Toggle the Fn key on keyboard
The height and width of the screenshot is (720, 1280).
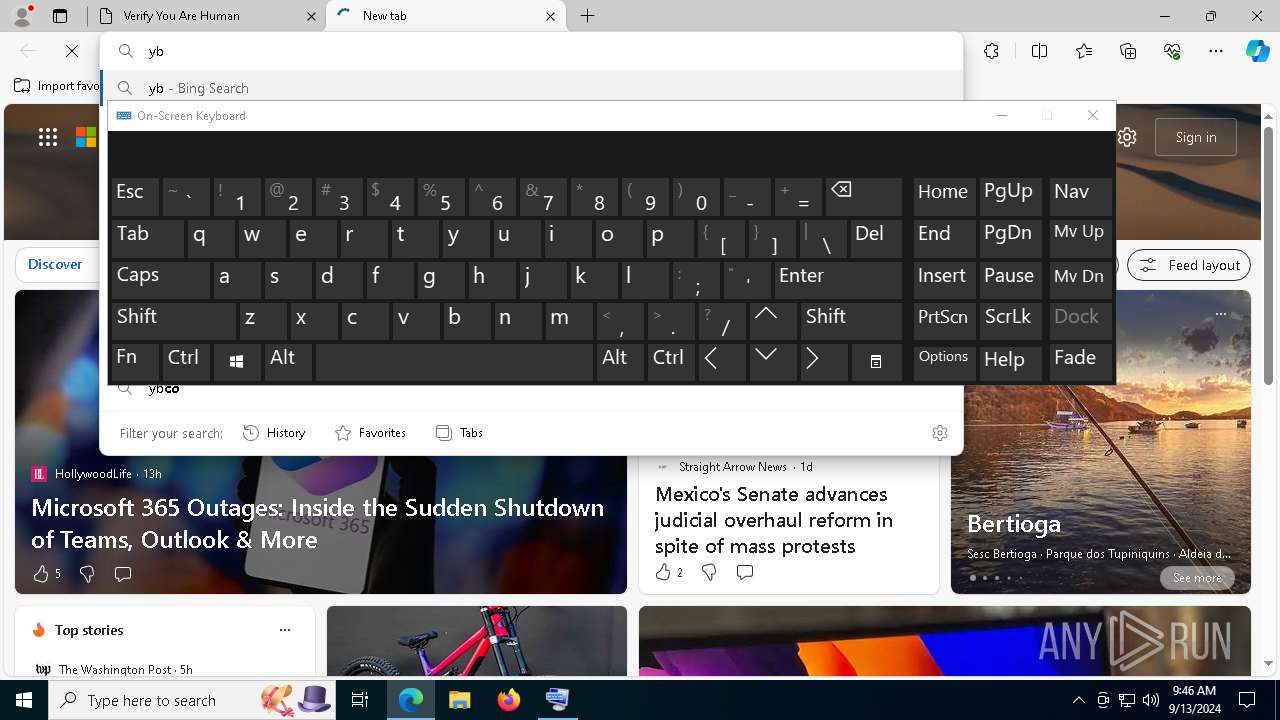[135, 362]
